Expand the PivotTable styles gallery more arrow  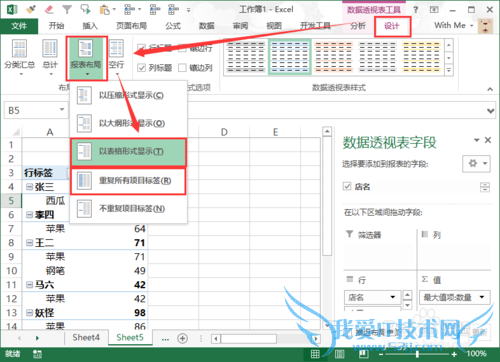pyautogui.click(x=449, y=70)
